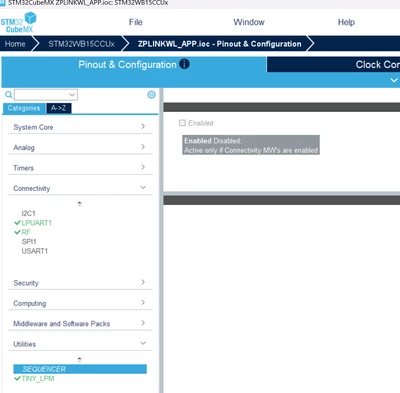Expand System Core category
The image size is (400, 393).
pyautogui.click(x=80, y=127)
